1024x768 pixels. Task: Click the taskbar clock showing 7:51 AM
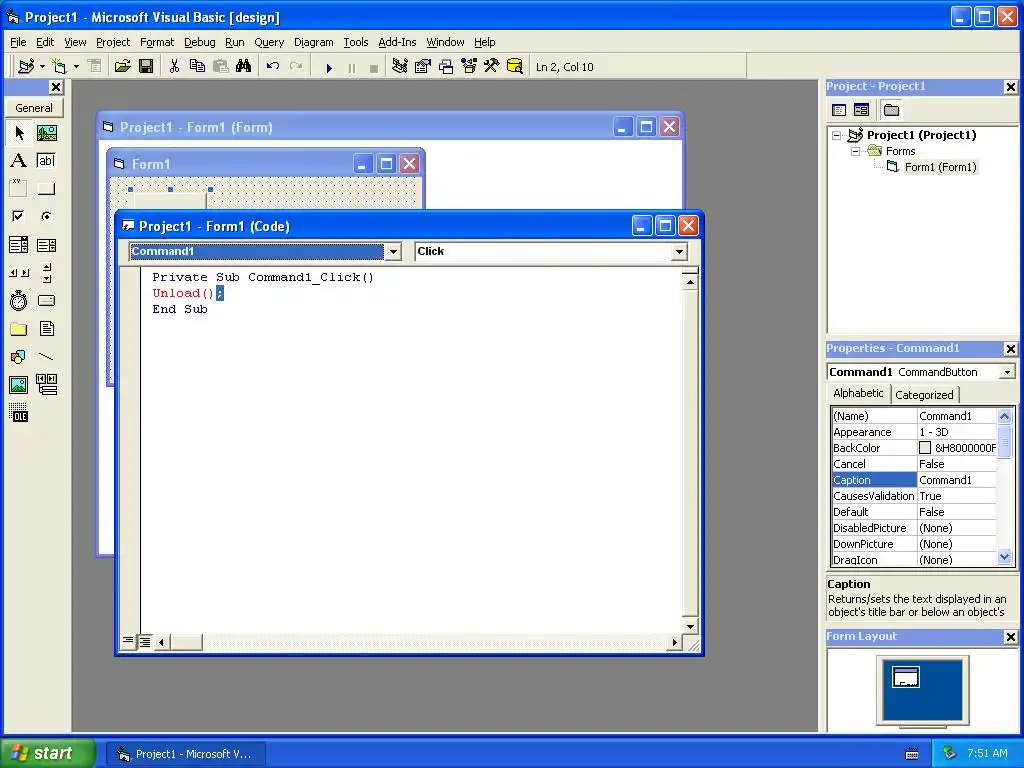[987, 753]
